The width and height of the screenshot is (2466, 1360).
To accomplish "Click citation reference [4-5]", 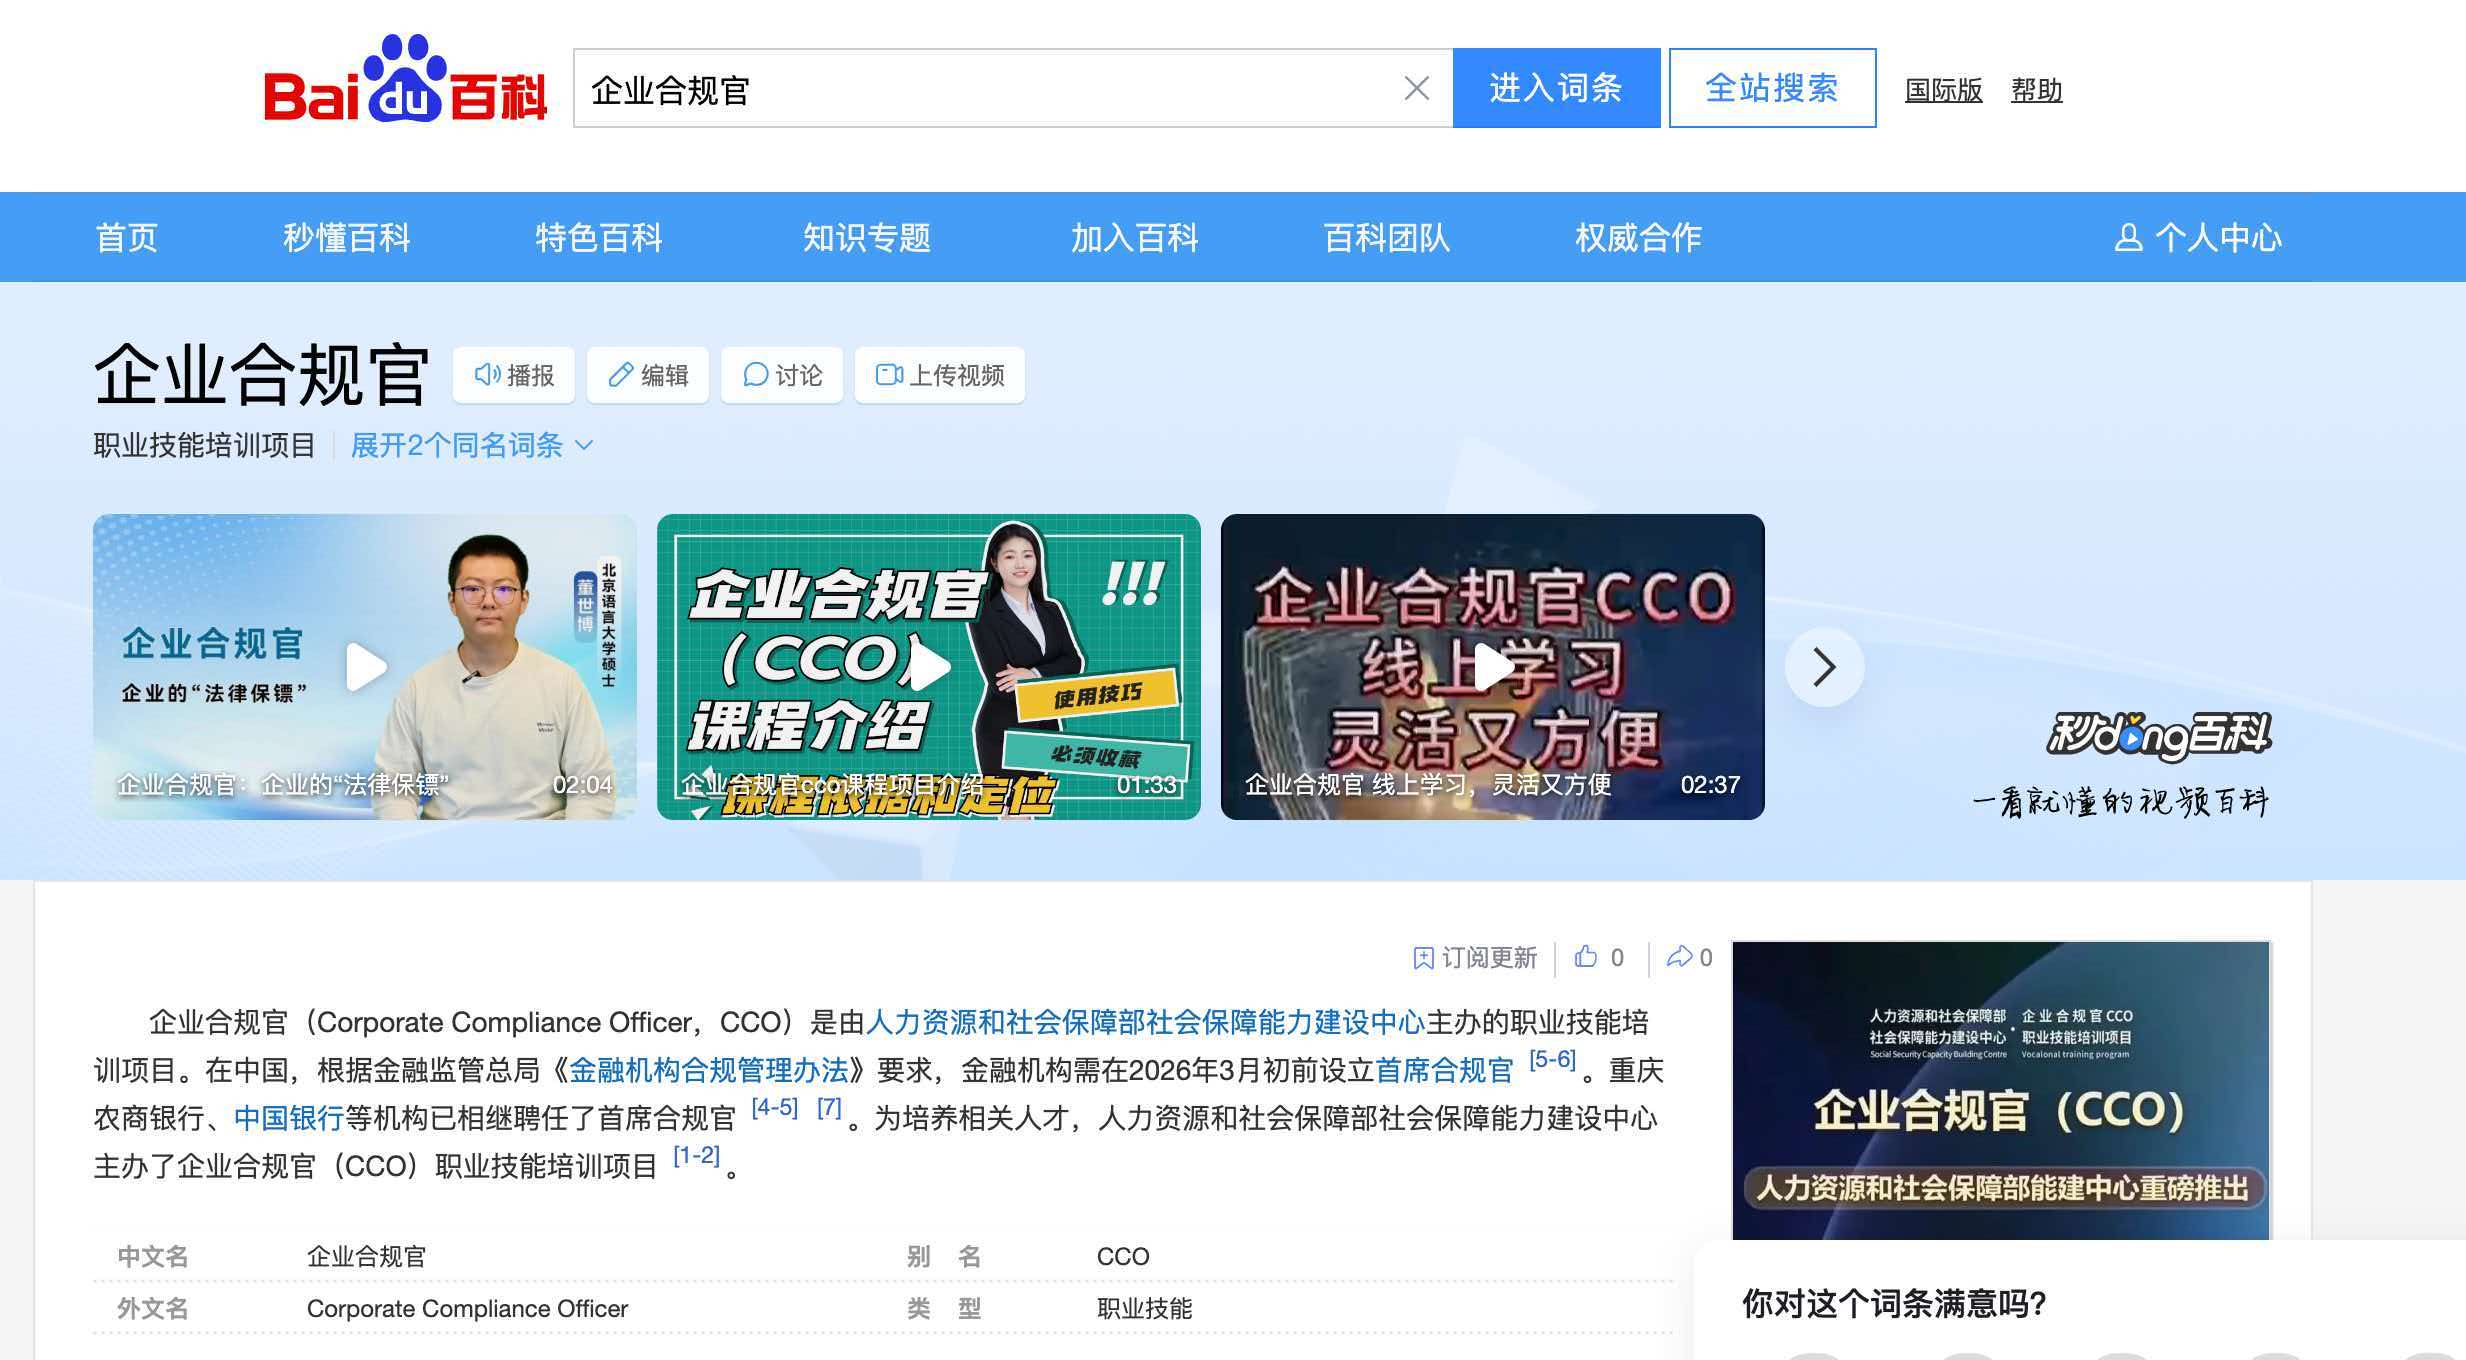I will pyautogui.click(x=775, y=1107).
